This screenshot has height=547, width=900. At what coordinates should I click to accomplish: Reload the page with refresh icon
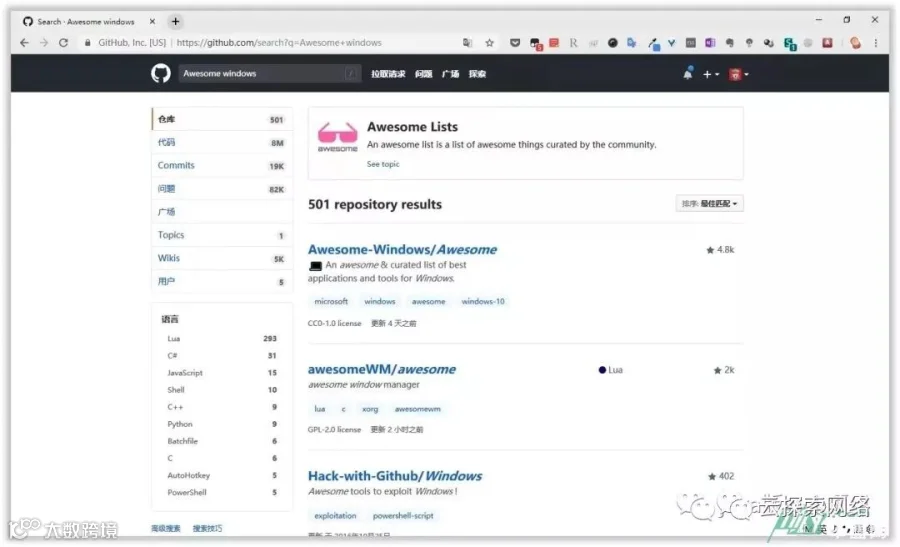64,42
